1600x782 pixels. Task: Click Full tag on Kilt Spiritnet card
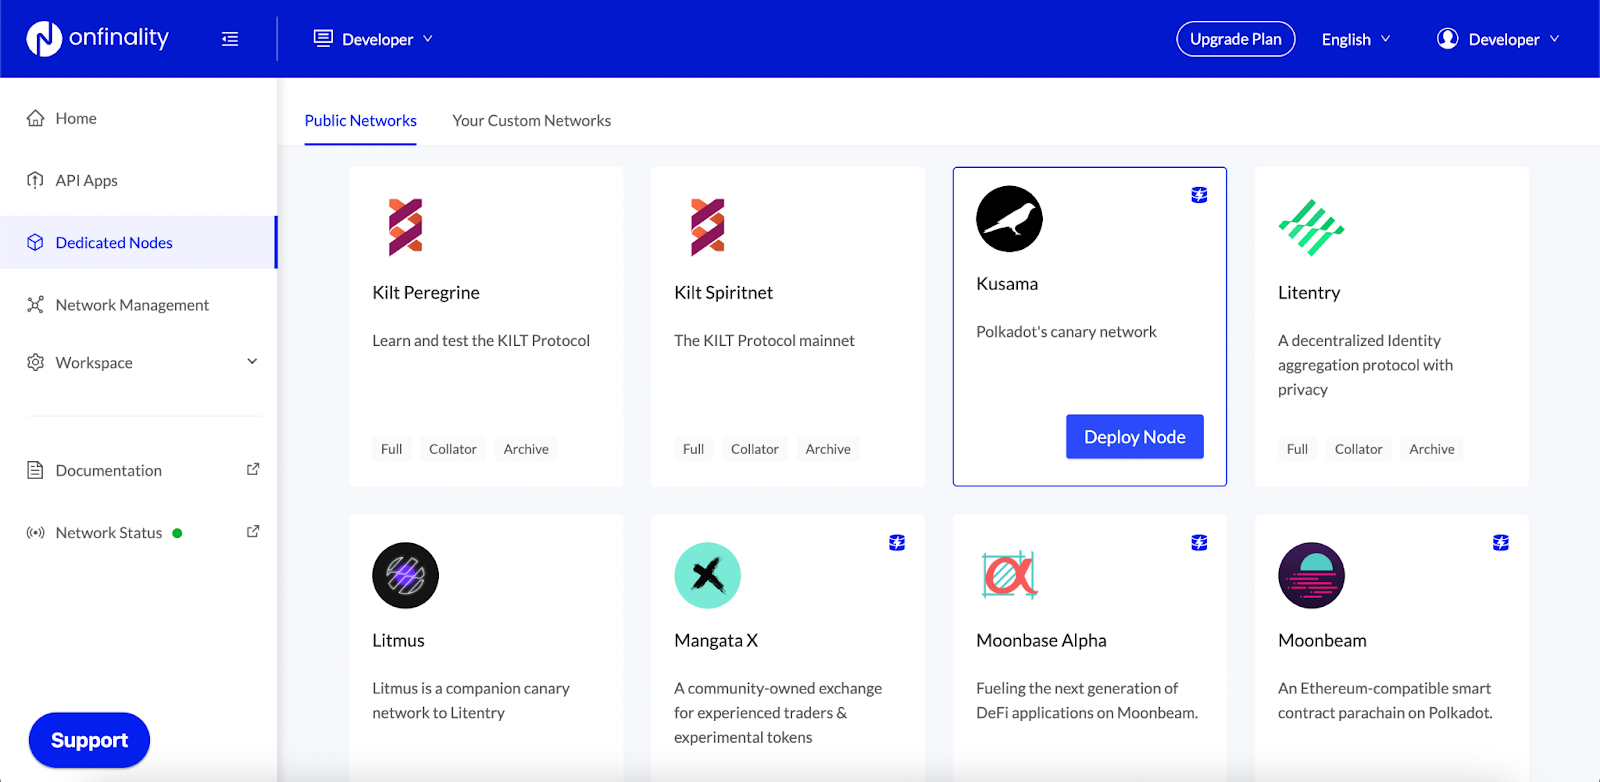[694, 449]
